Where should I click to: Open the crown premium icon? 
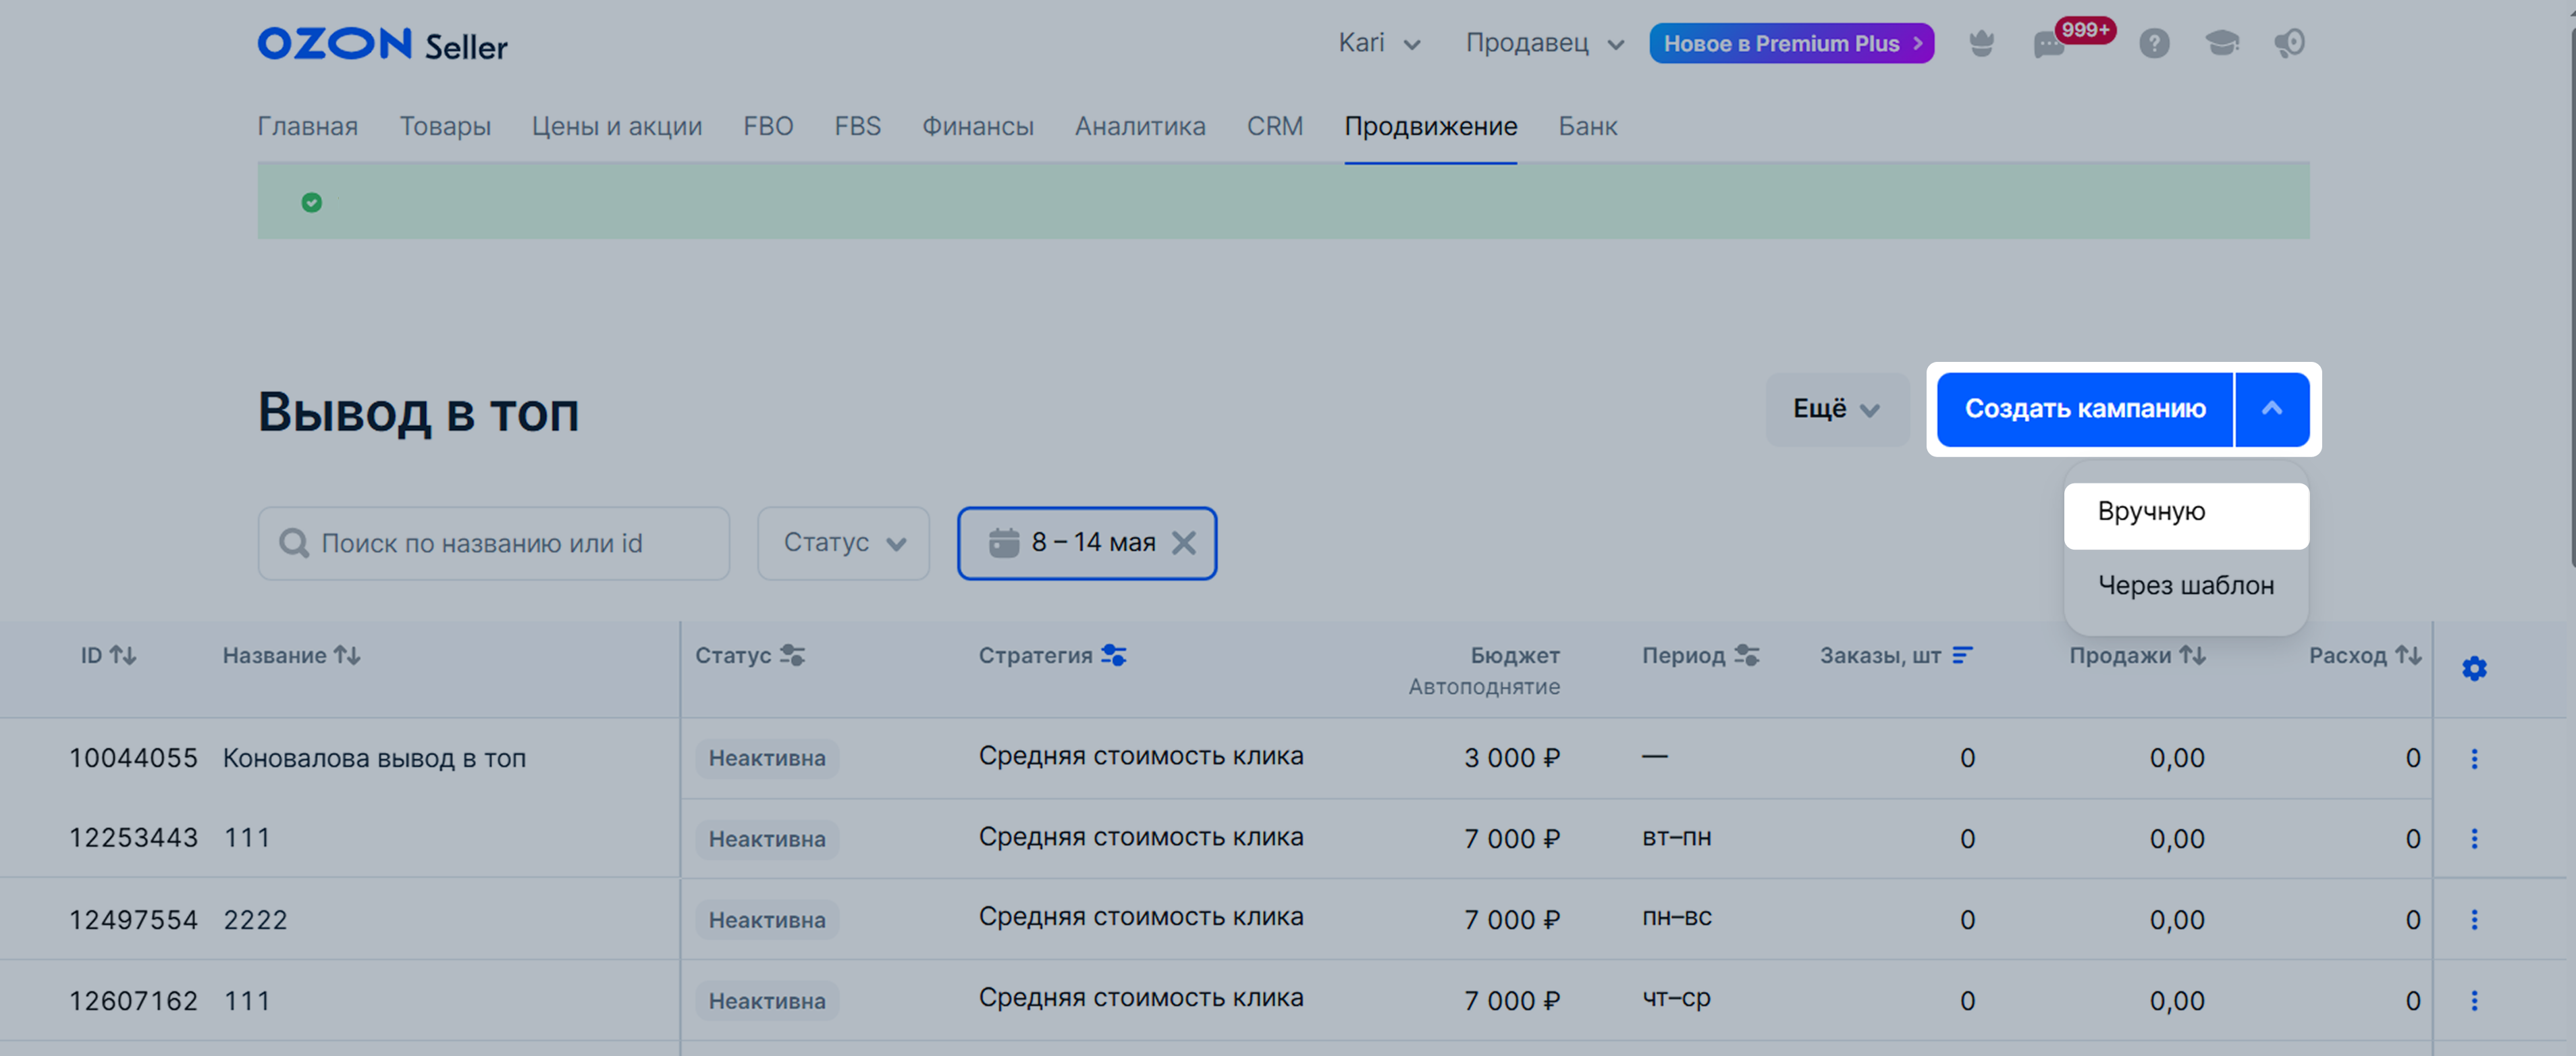[x=1981, y=43]
